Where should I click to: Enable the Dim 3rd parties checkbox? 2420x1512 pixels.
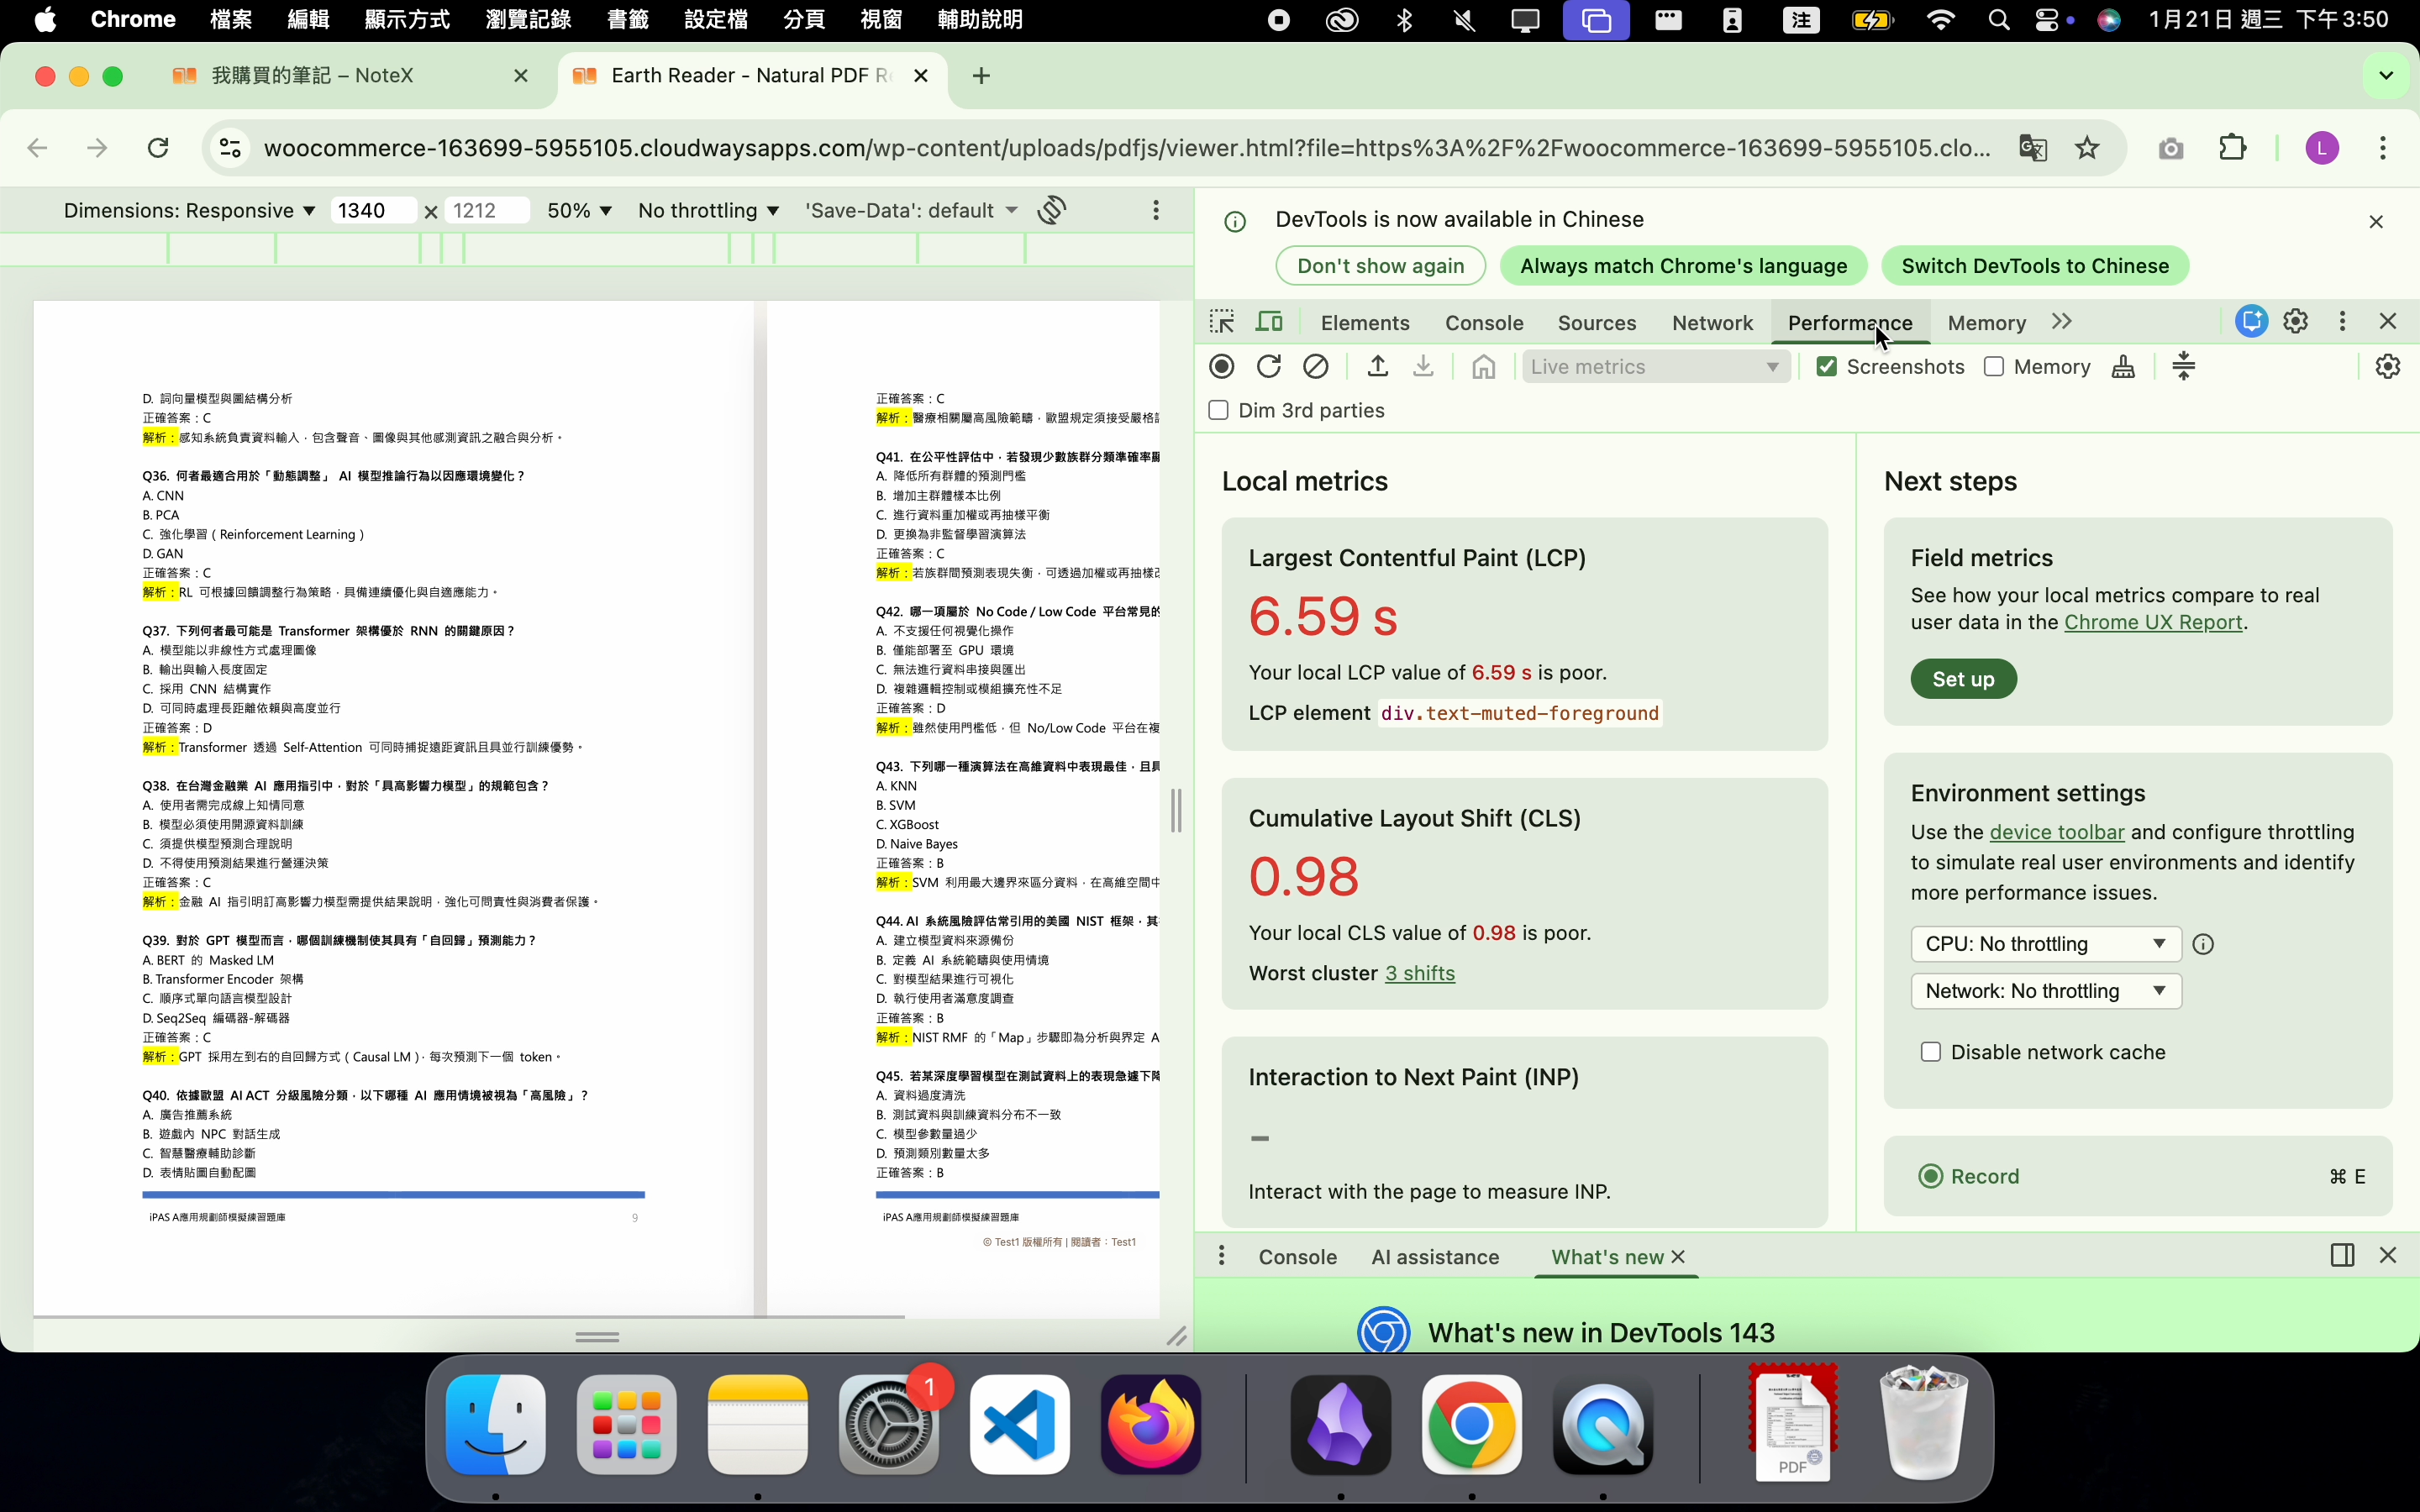coord(1219,411)
